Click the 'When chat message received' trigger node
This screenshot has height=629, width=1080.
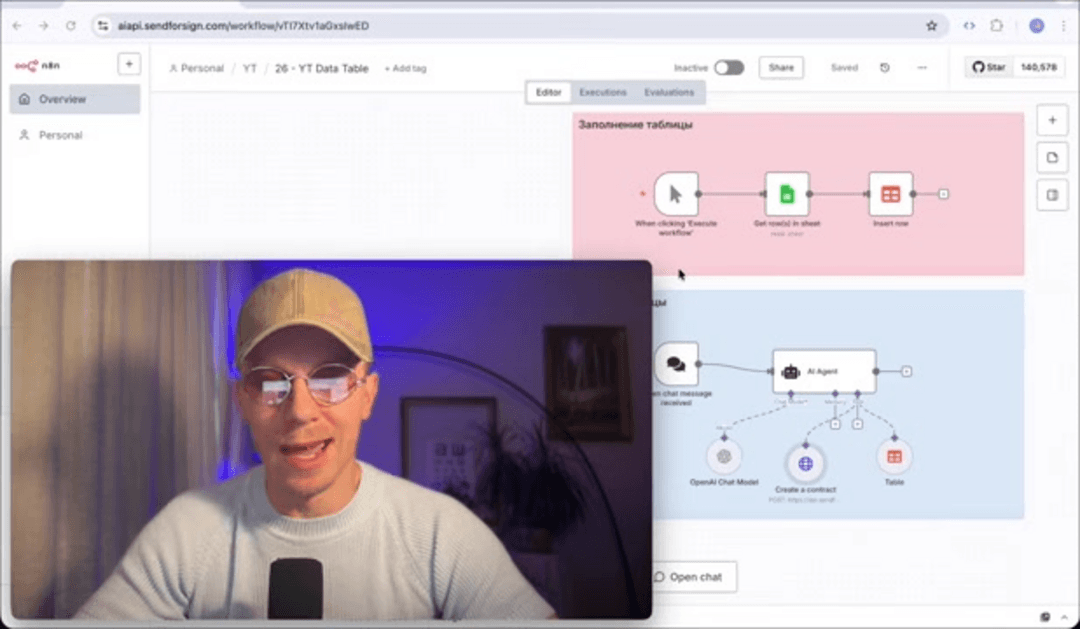coord(678,365)
